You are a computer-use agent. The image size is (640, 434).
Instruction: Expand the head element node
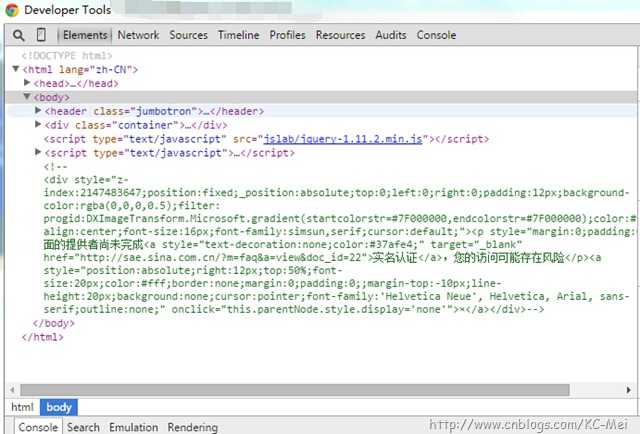(x=27, y=82)
